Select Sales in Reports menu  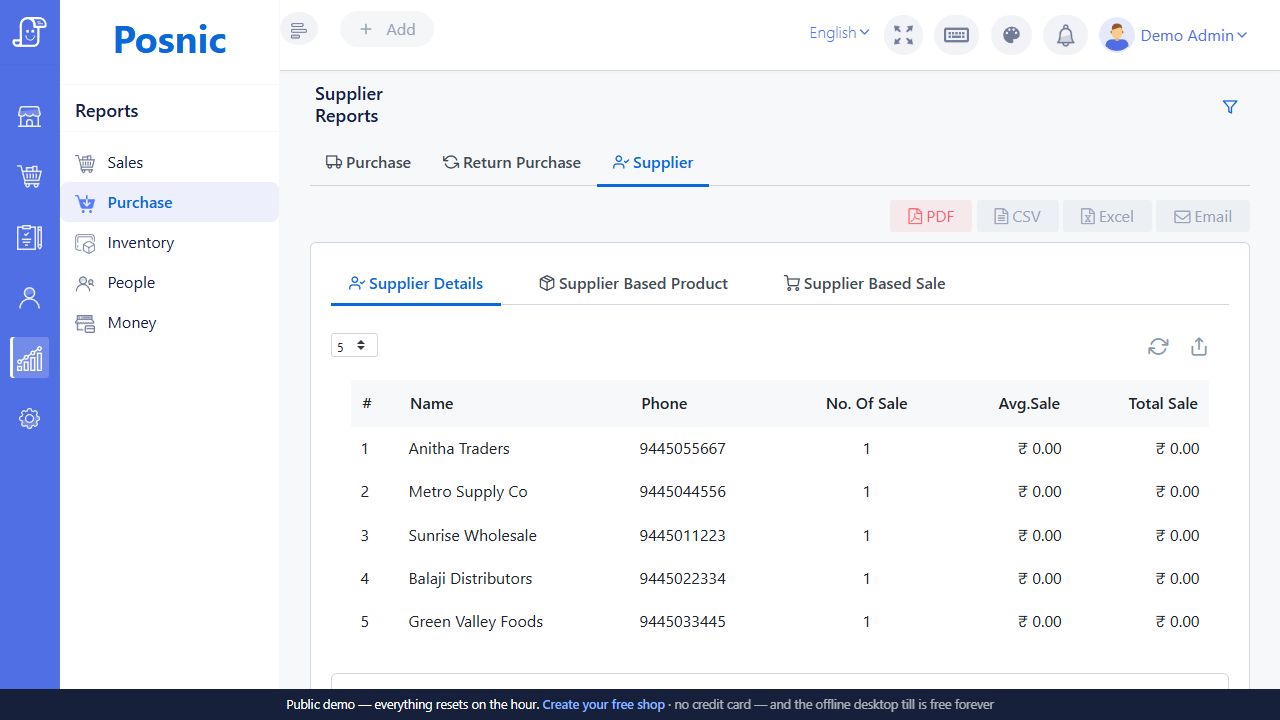pos(169,162)
